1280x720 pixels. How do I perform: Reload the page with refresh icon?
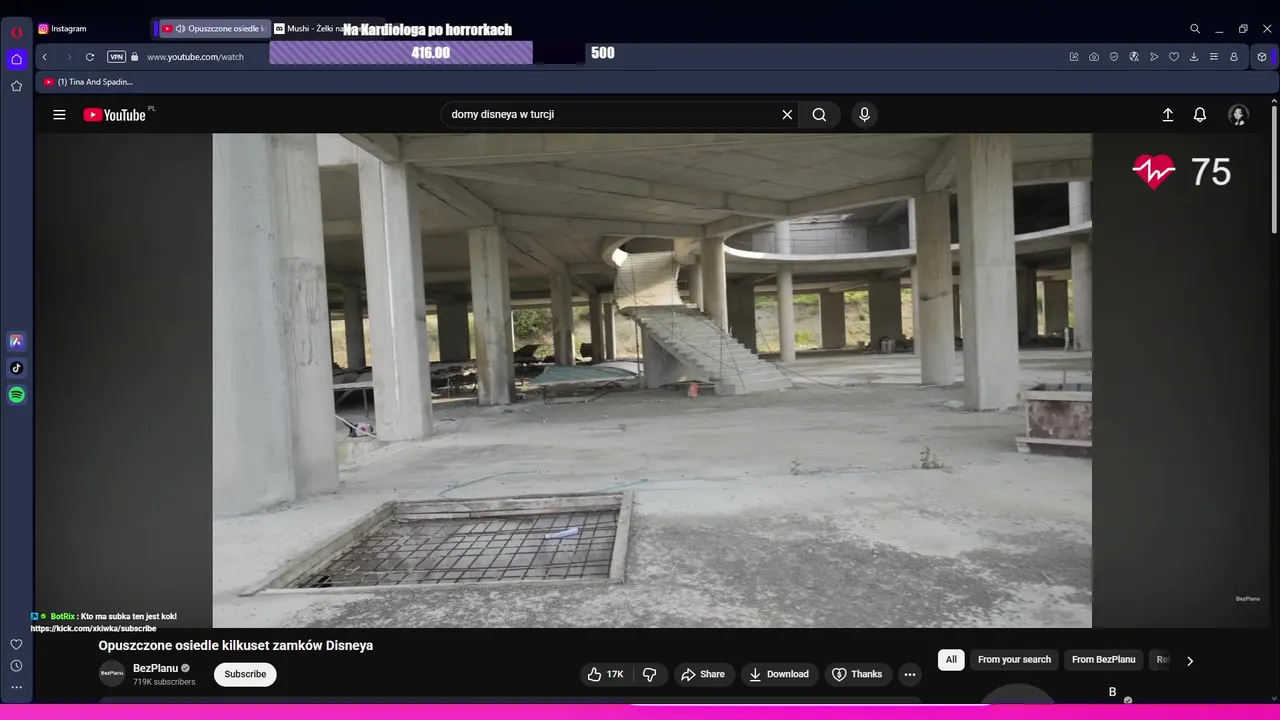tap(90, 57)
